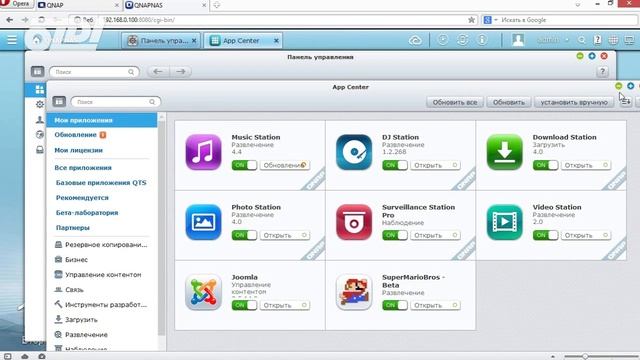This screenshot has width=640, height=360.
Task: Open Music Station Обновление button dropdown
Action: [303, 165]
